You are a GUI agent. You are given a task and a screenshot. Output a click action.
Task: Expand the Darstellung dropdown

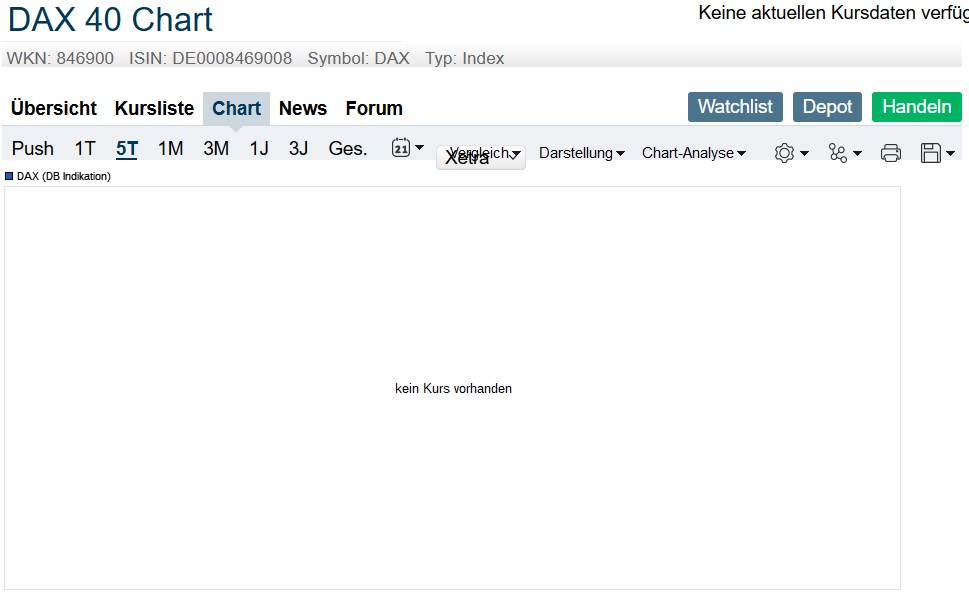[x=582, y=153]
